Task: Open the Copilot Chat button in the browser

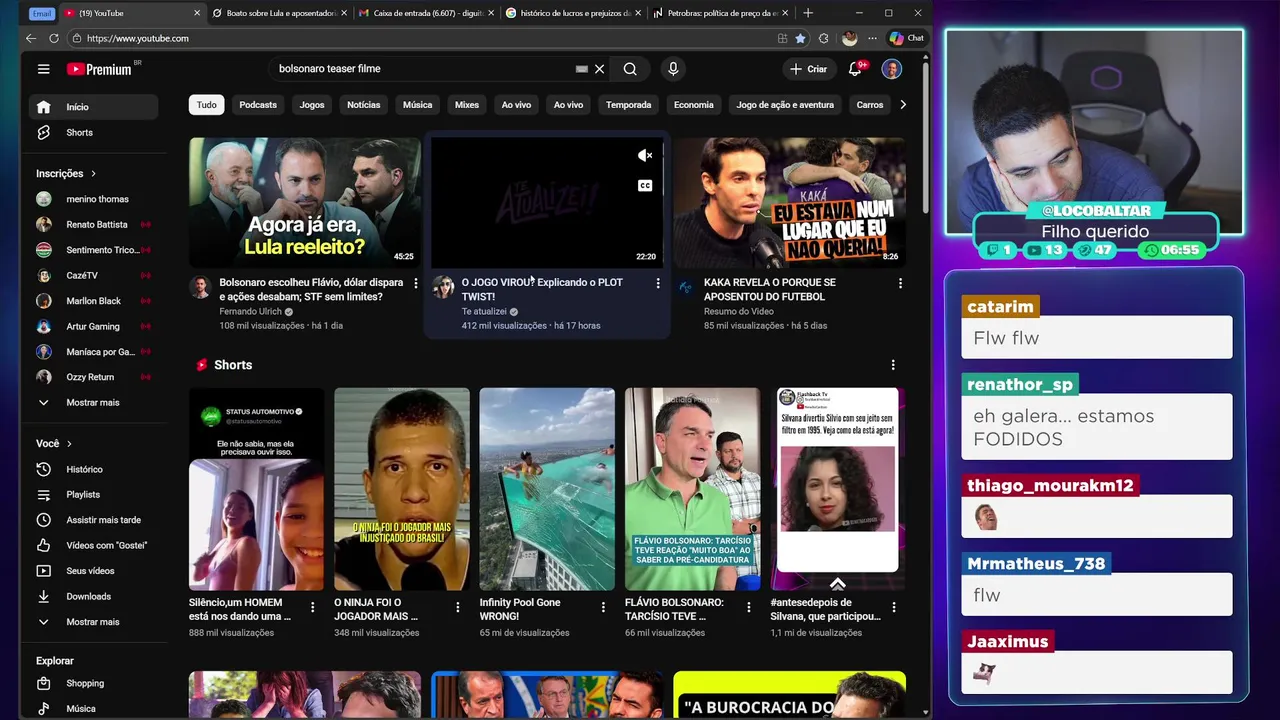Action: 907,38
